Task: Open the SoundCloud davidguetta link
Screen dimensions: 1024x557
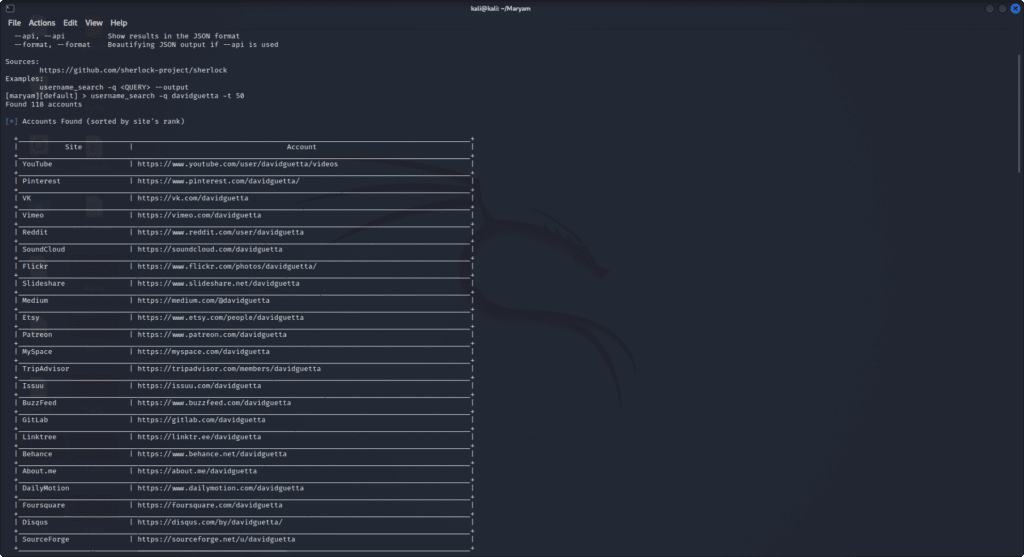Action: click(210, 249)
